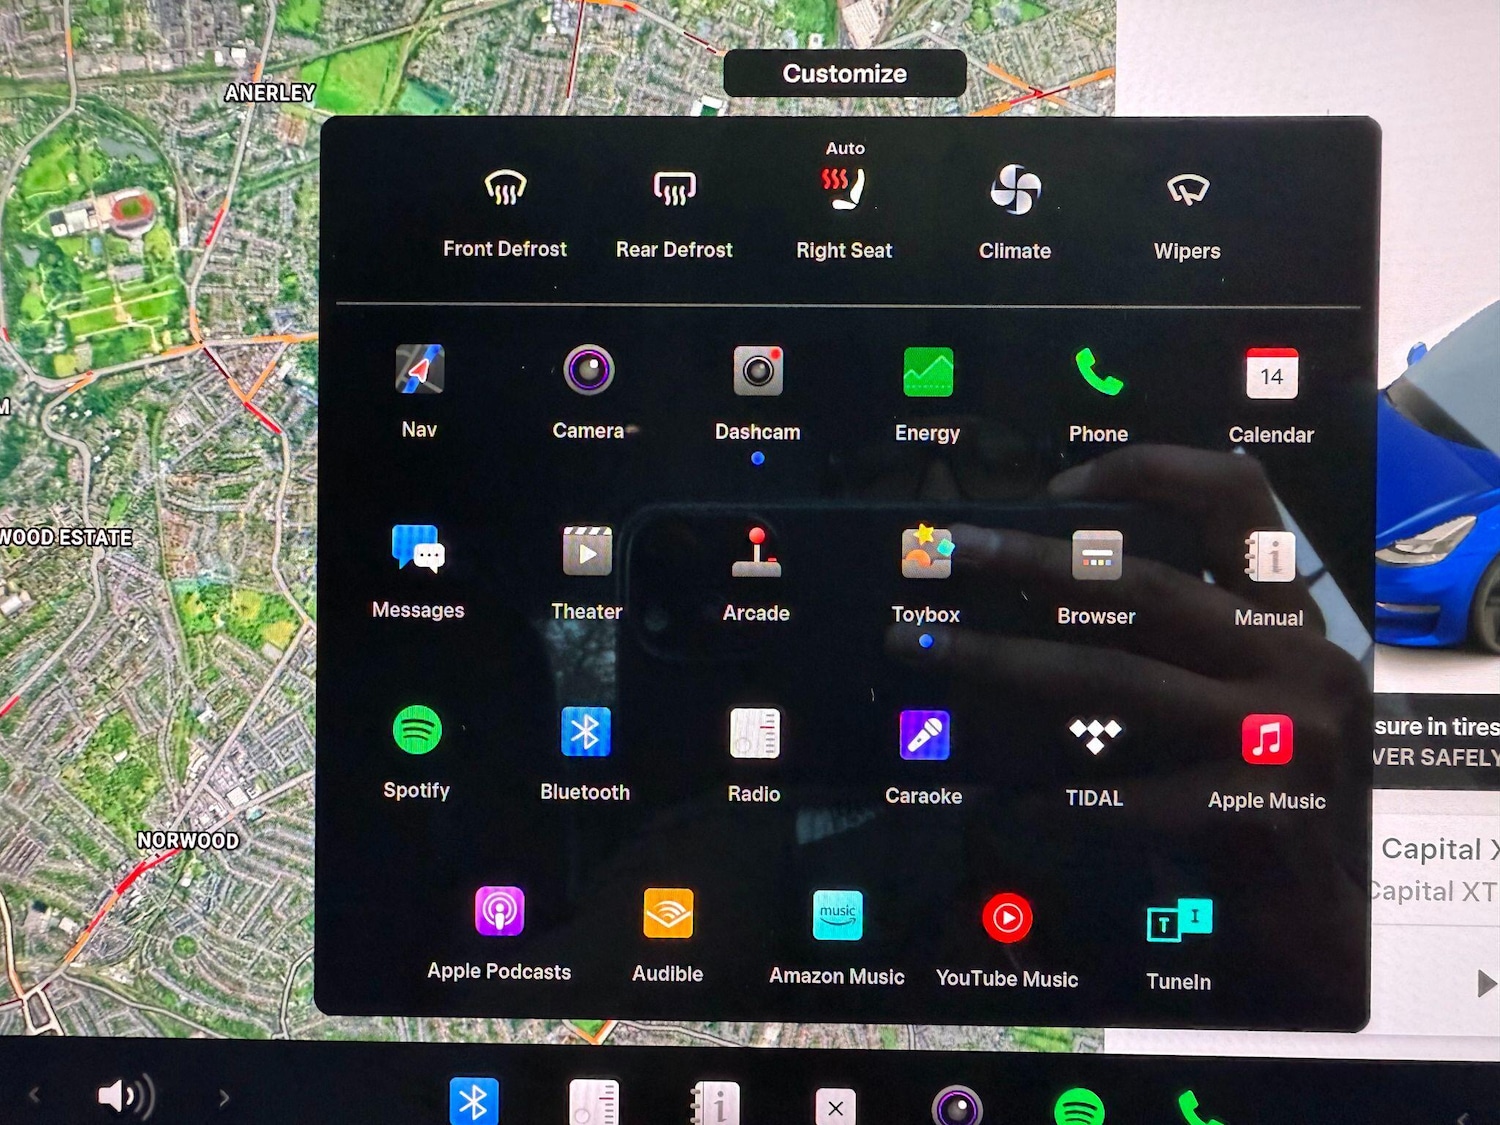
Task: Launch Apple Podcasts
Action: (x=499, y=912)
